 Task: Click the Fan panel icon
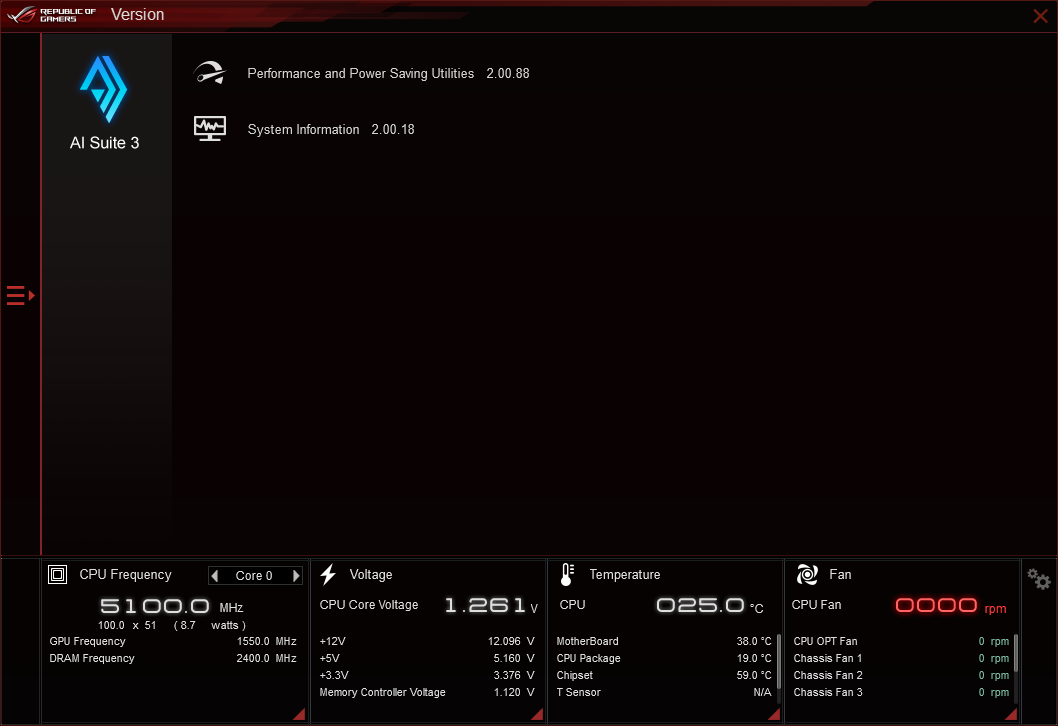[807, 575]
